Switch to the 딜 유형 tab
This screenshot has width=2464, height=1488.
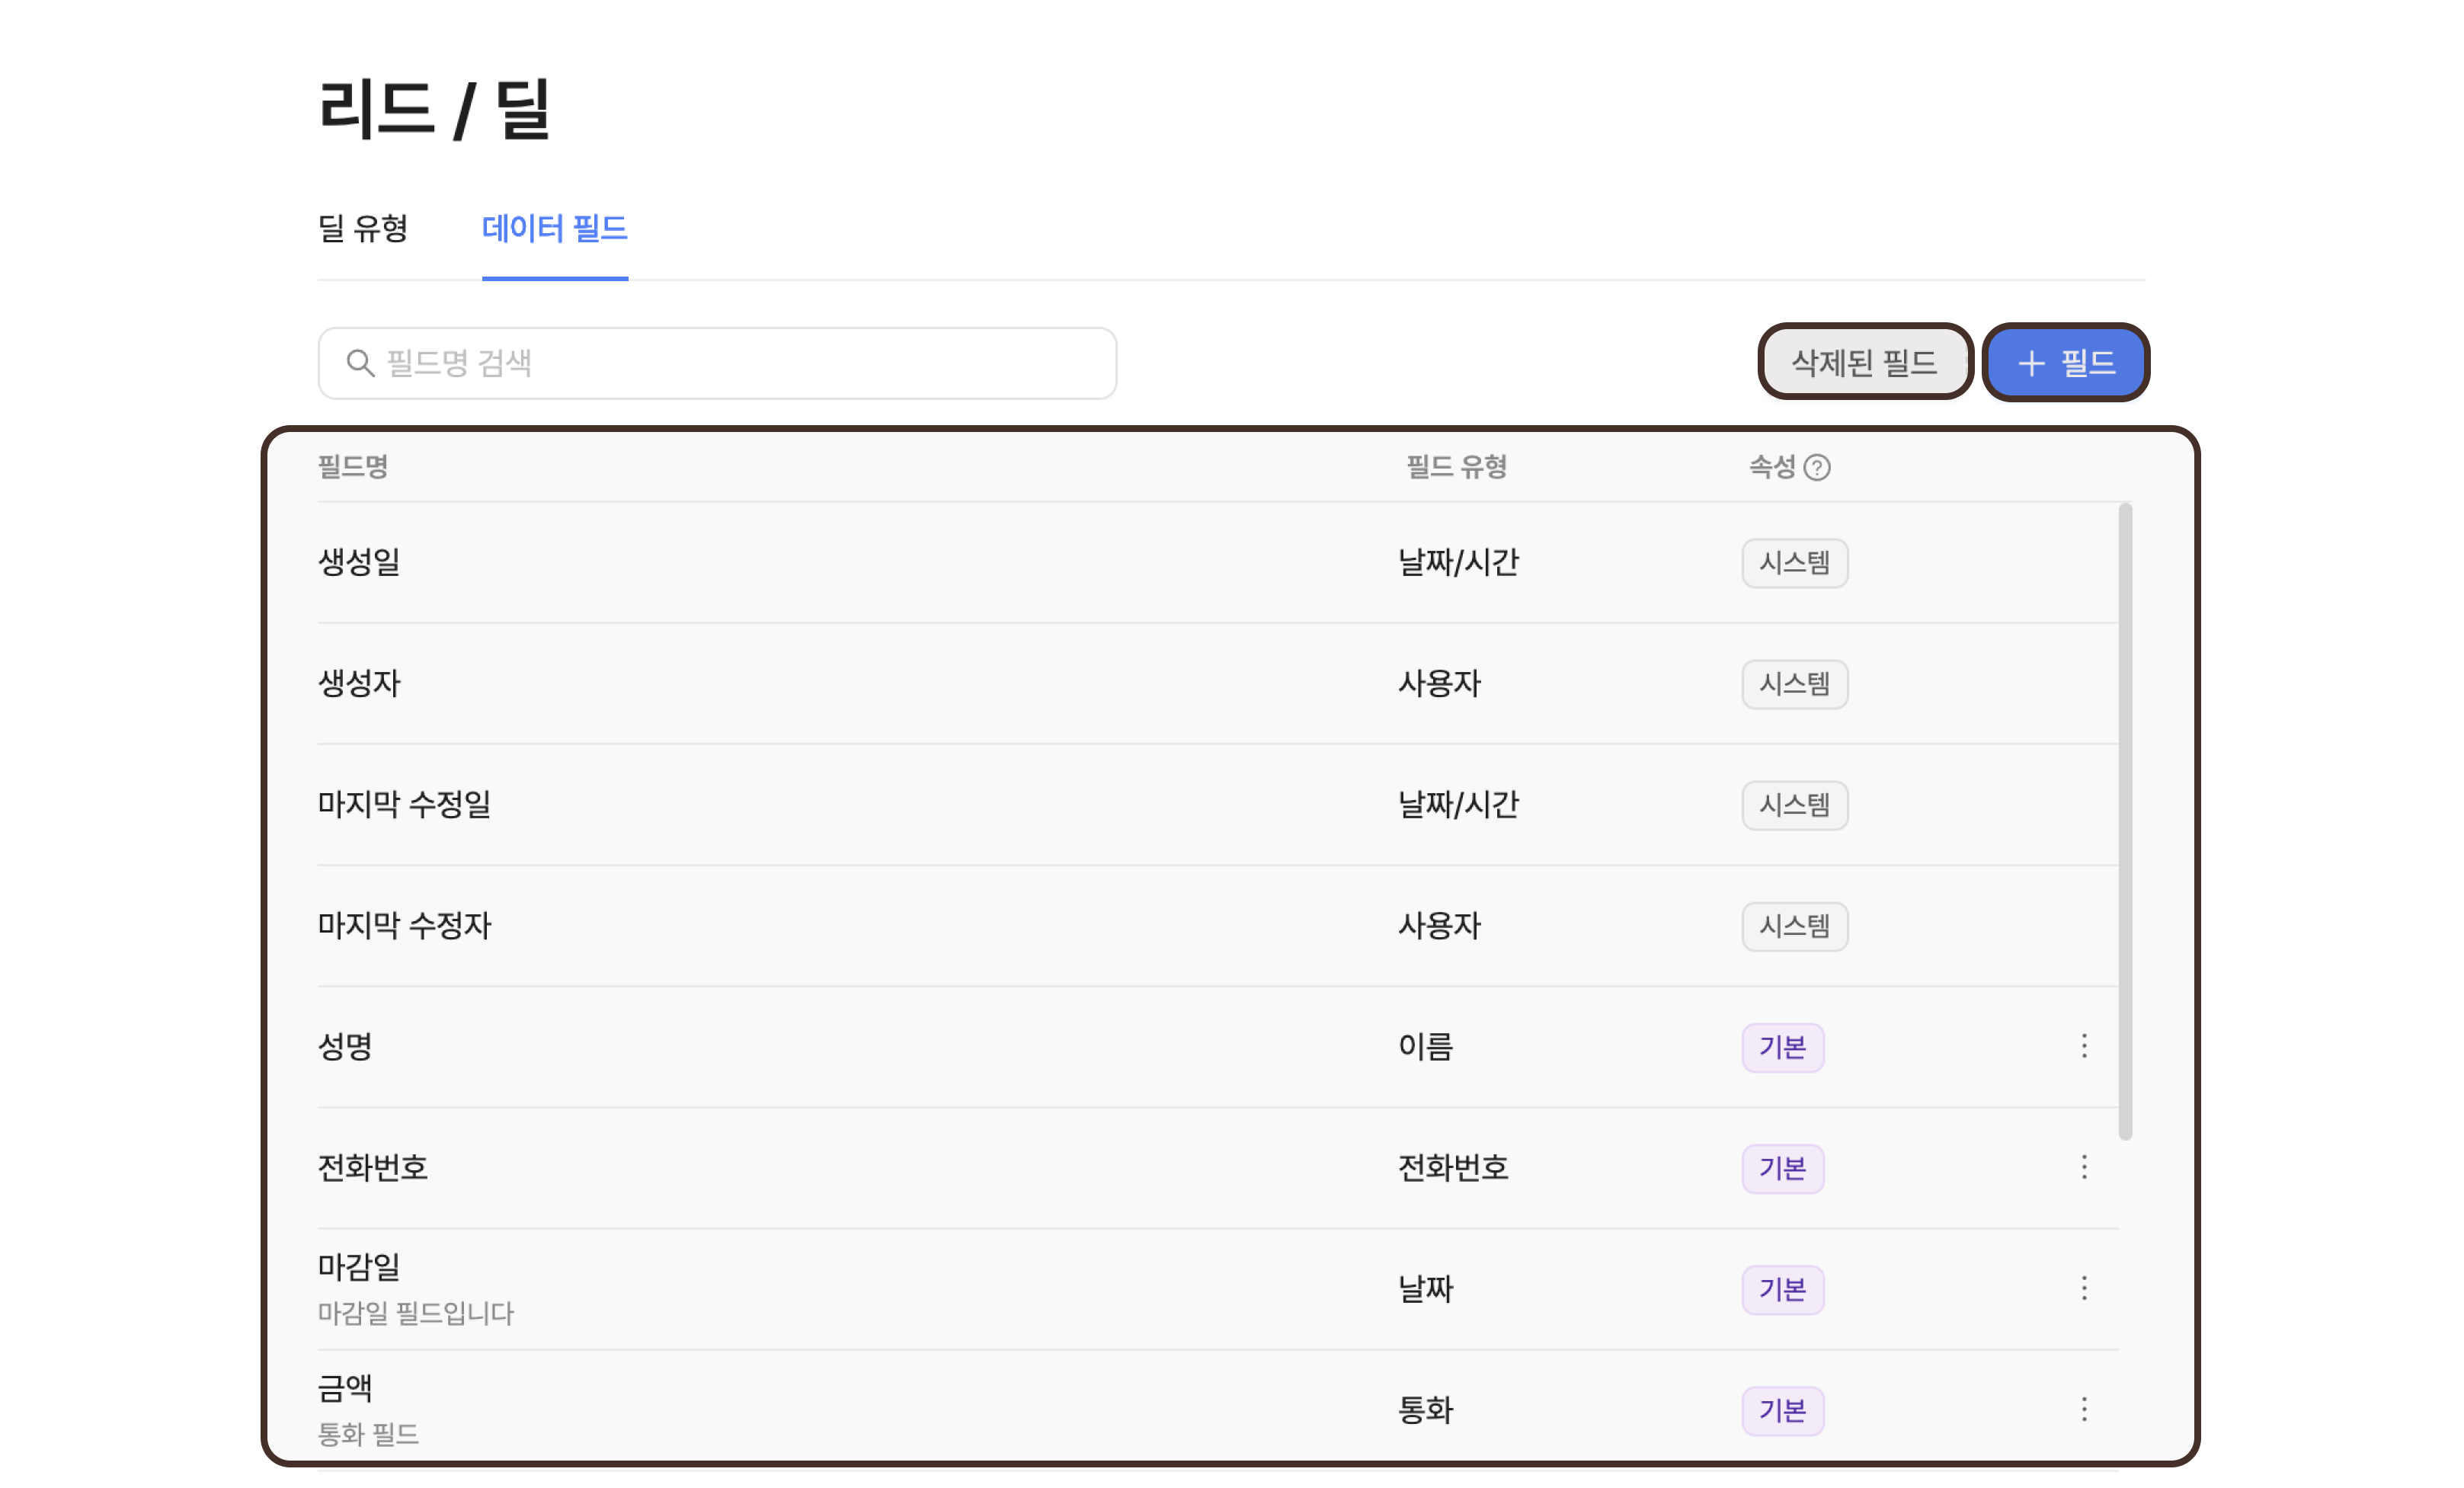point(363,228)
